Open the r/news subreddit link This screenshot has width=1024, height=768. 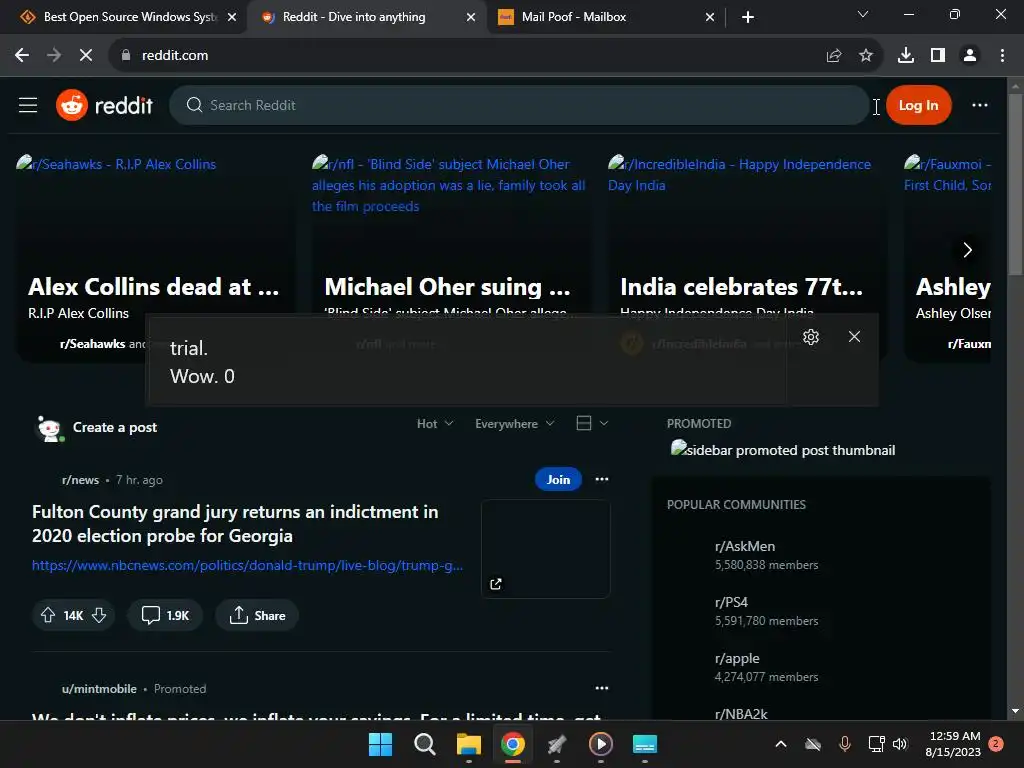(x=80, y=480)
